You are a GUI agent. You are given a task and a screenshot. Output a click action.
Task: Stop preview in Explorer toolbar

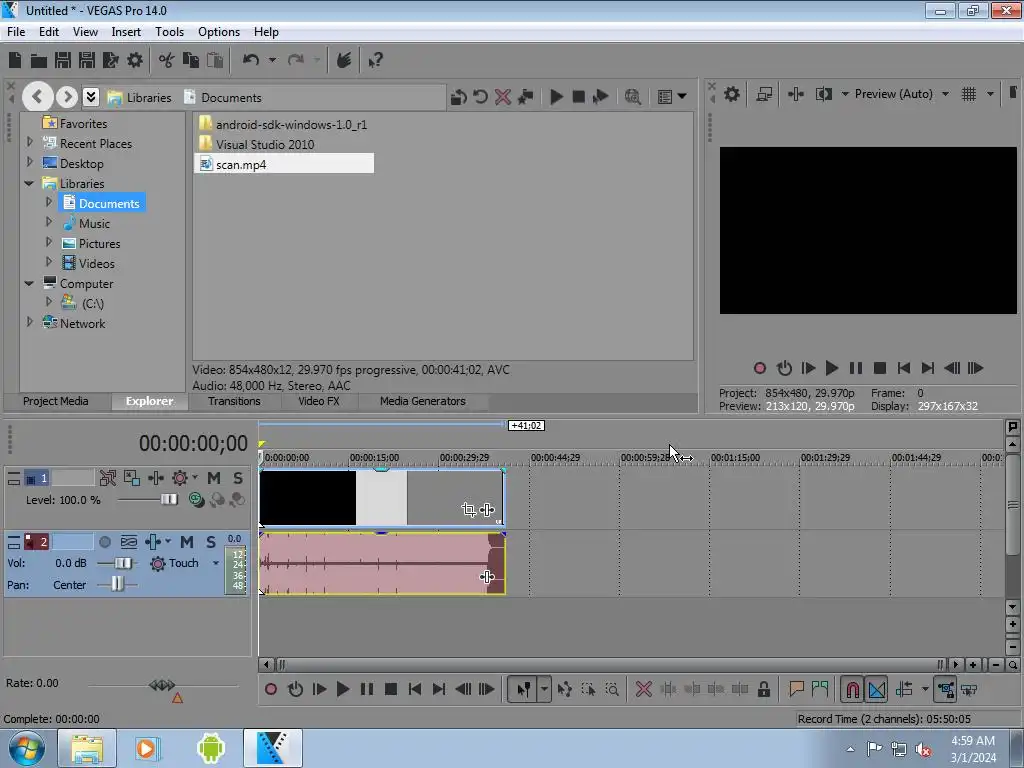tap(578, 97)
